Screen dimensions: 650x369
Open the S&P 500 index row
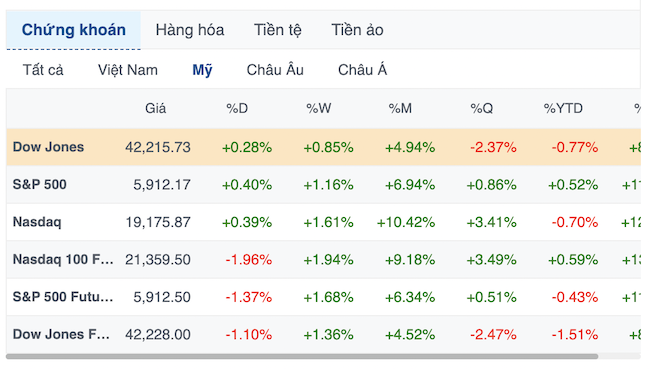(x=323, y=184)
